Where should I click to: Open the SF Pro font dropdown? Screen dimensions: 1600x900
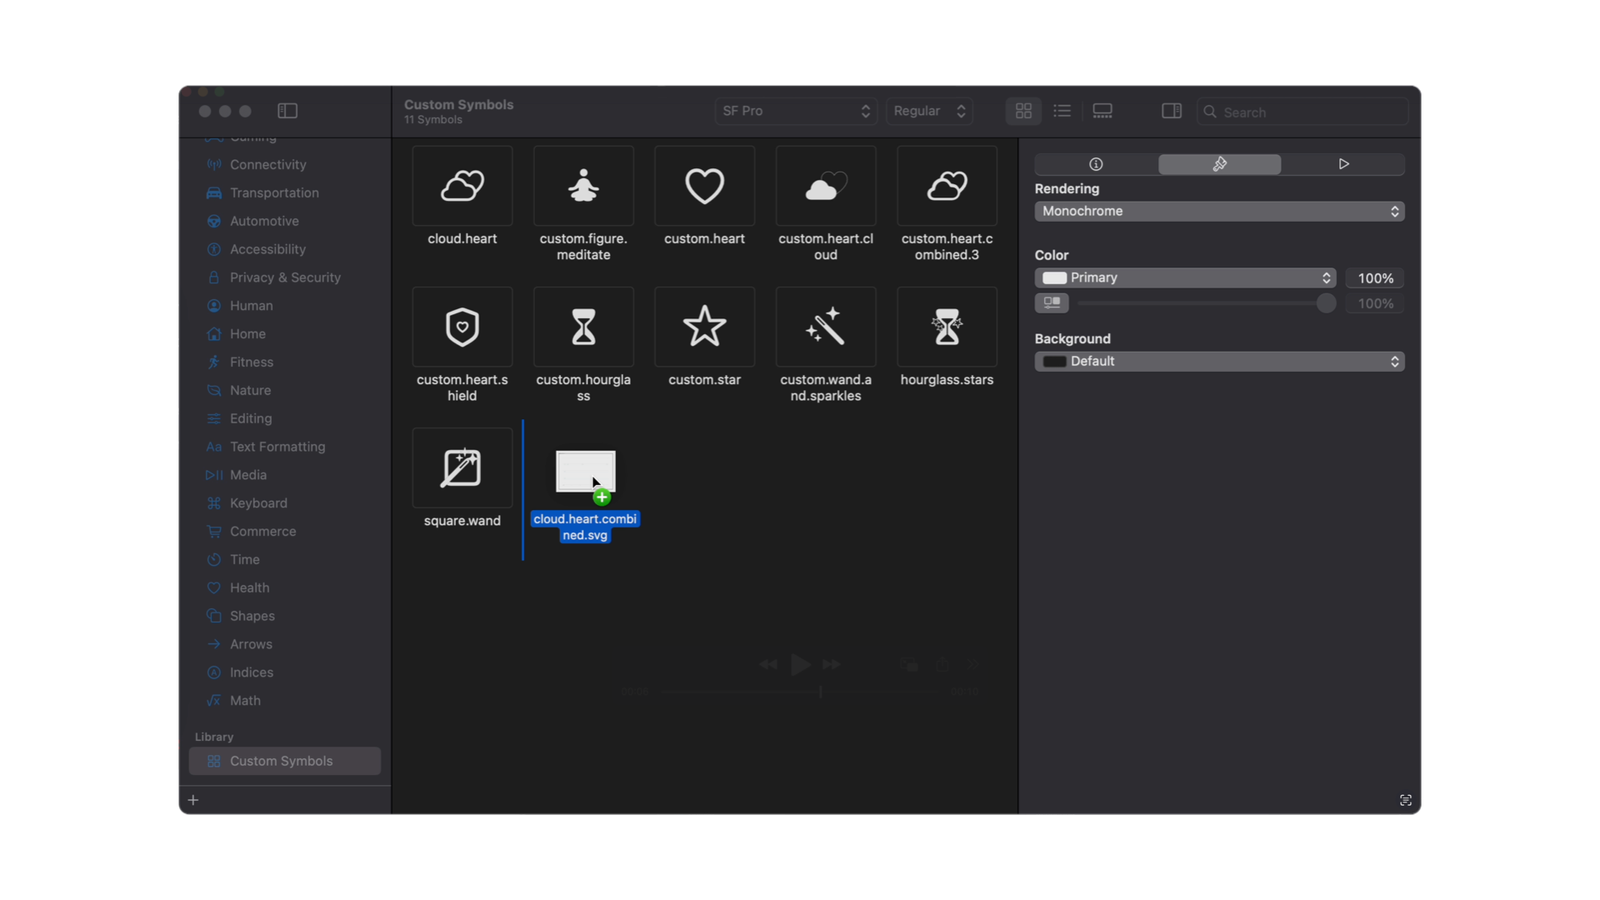795,111
